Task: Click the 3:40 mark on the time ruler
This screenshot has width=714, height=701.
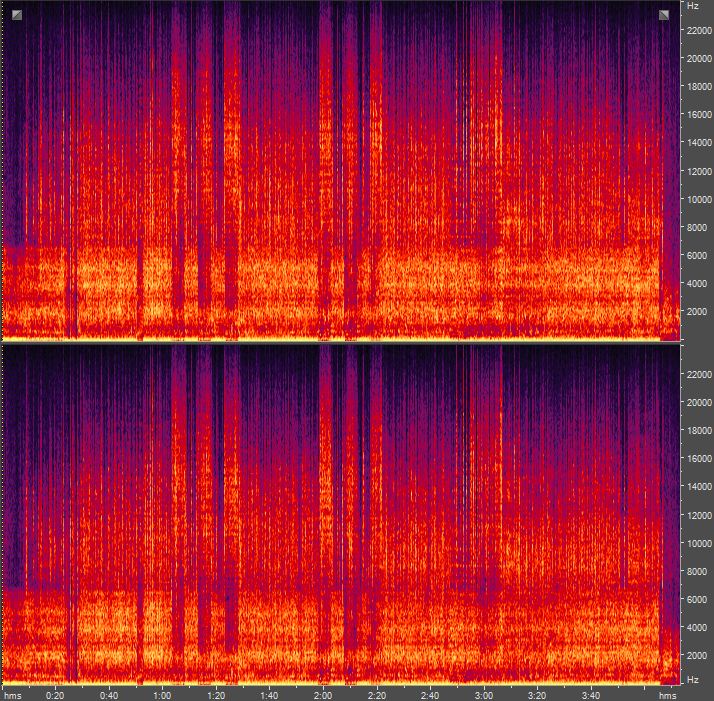Action: [591, 696]
